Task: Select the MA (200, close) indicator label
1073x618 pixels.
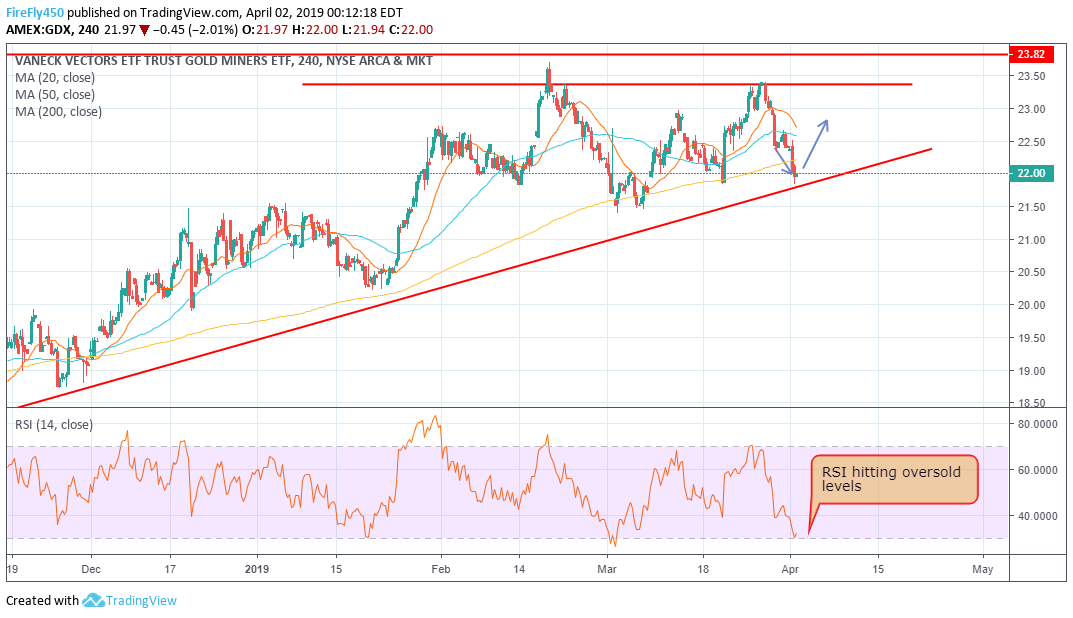Action: point(59,112)
